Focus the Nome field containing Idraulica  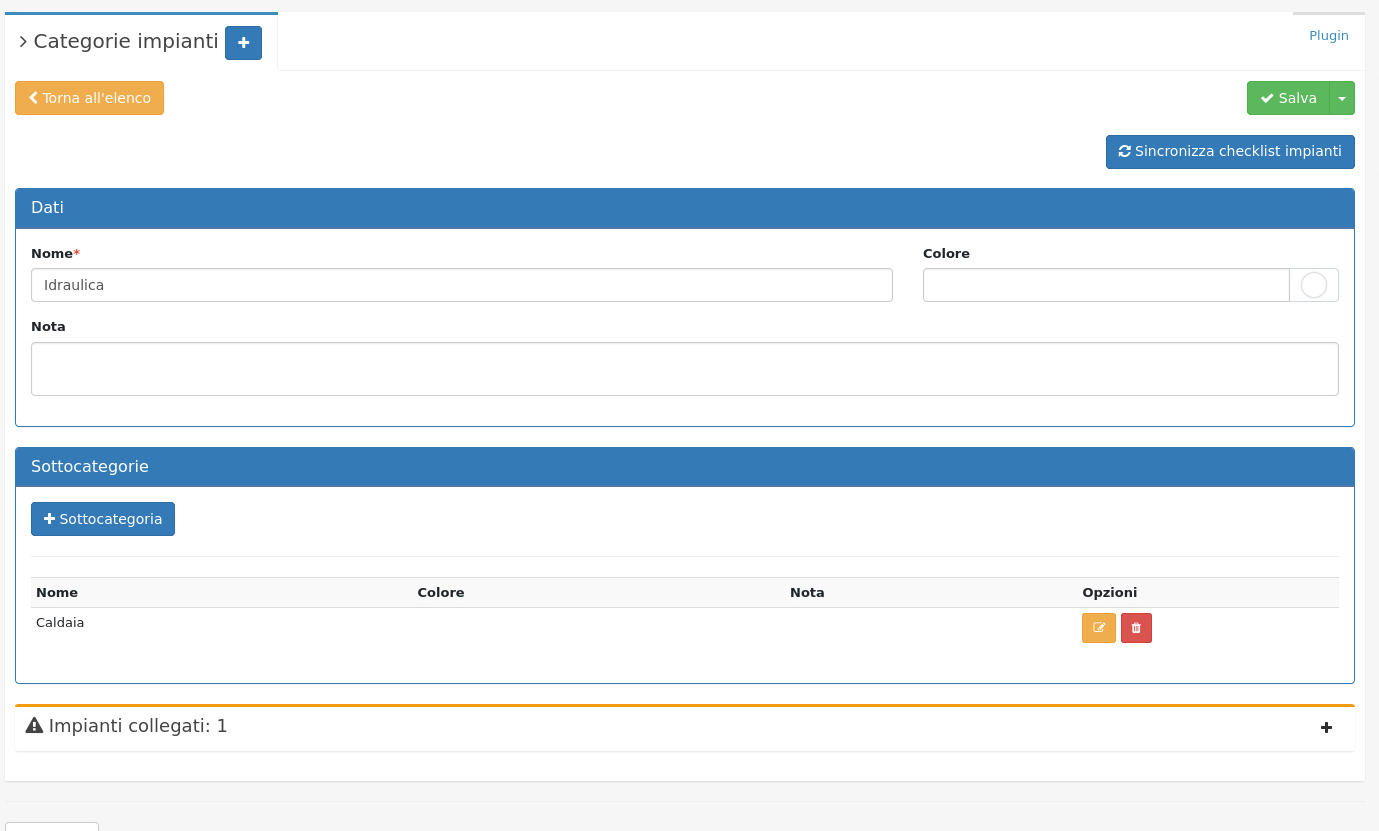(461, 285)
